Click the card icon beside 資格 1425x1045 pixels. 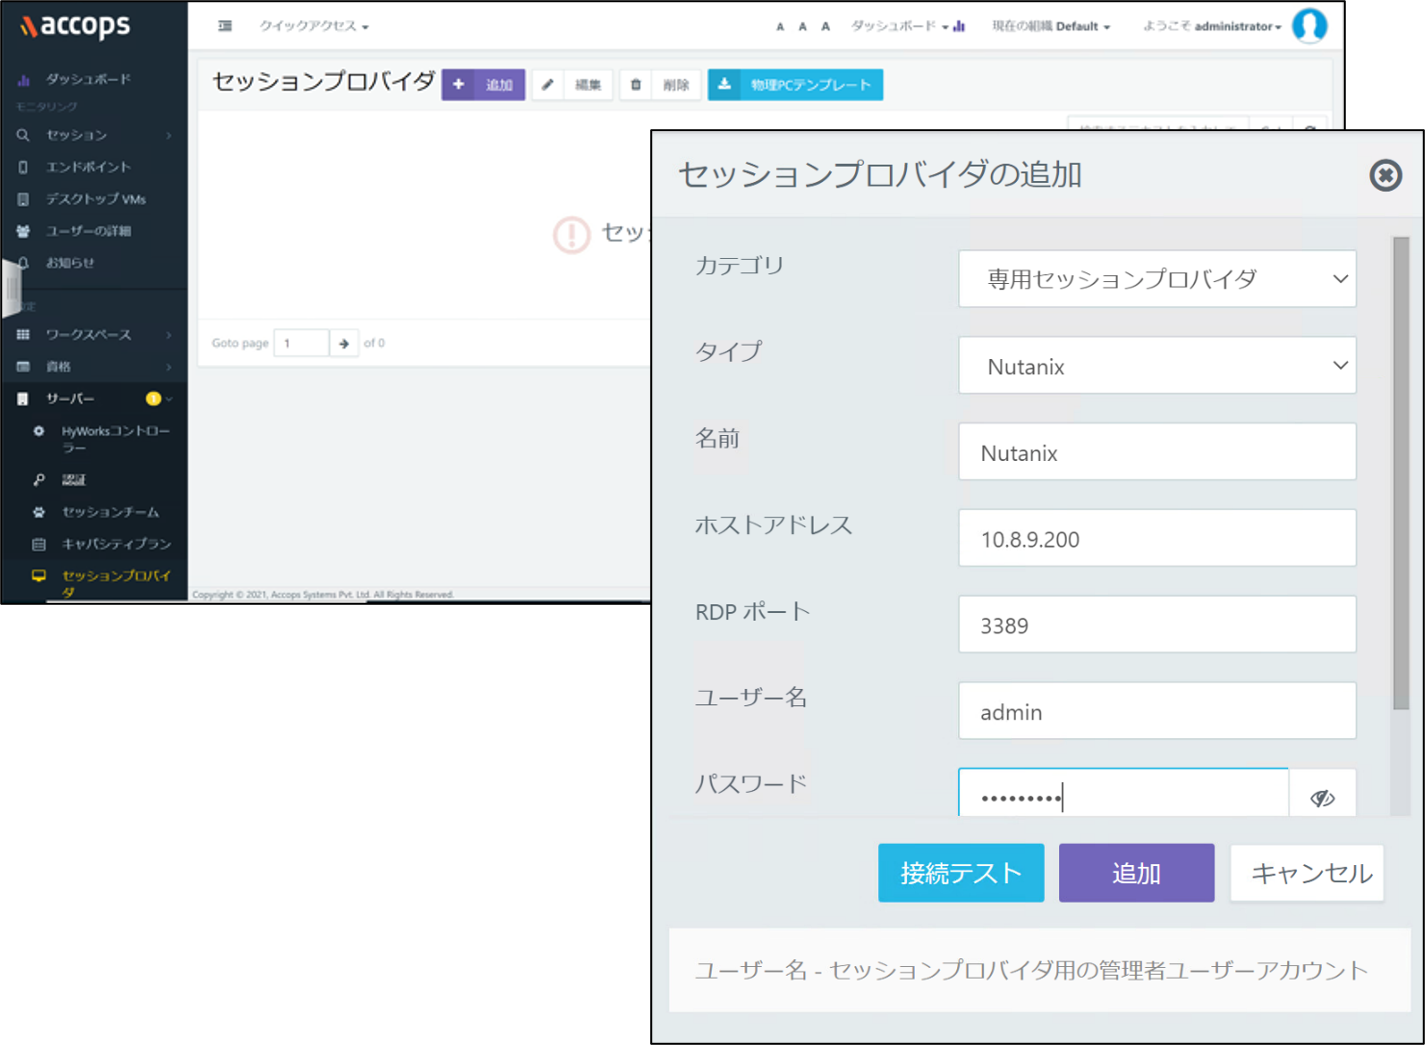(23, 367)
